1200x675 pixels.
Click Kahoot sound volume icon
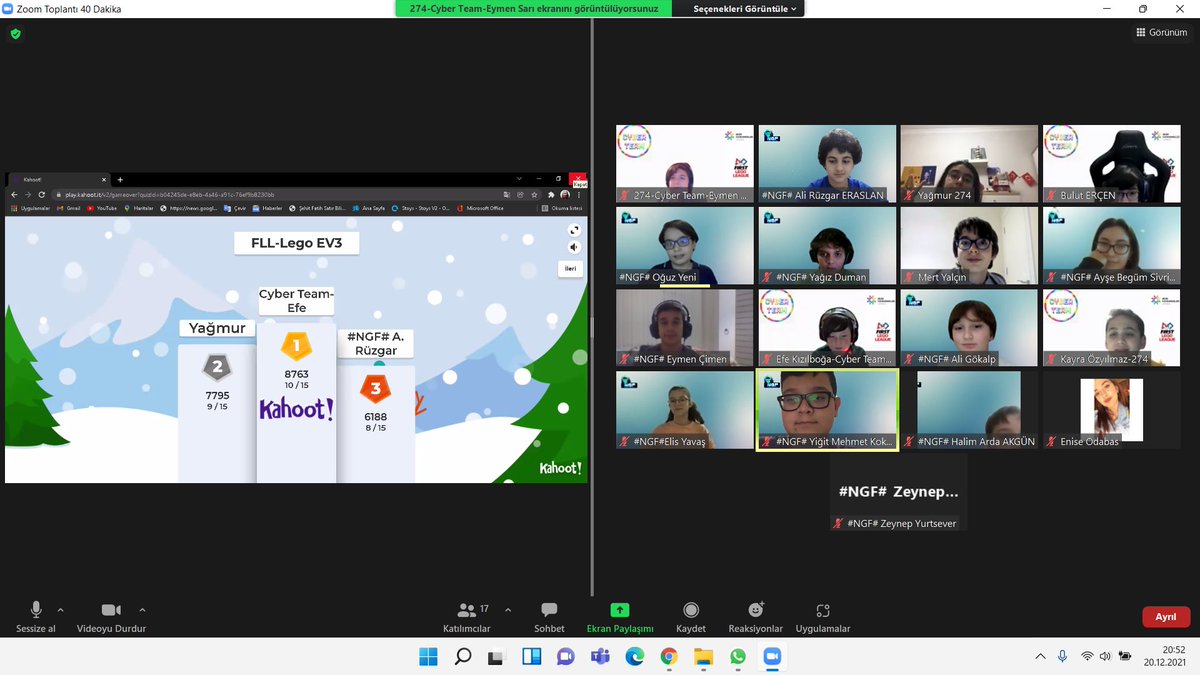pos(574,247)
